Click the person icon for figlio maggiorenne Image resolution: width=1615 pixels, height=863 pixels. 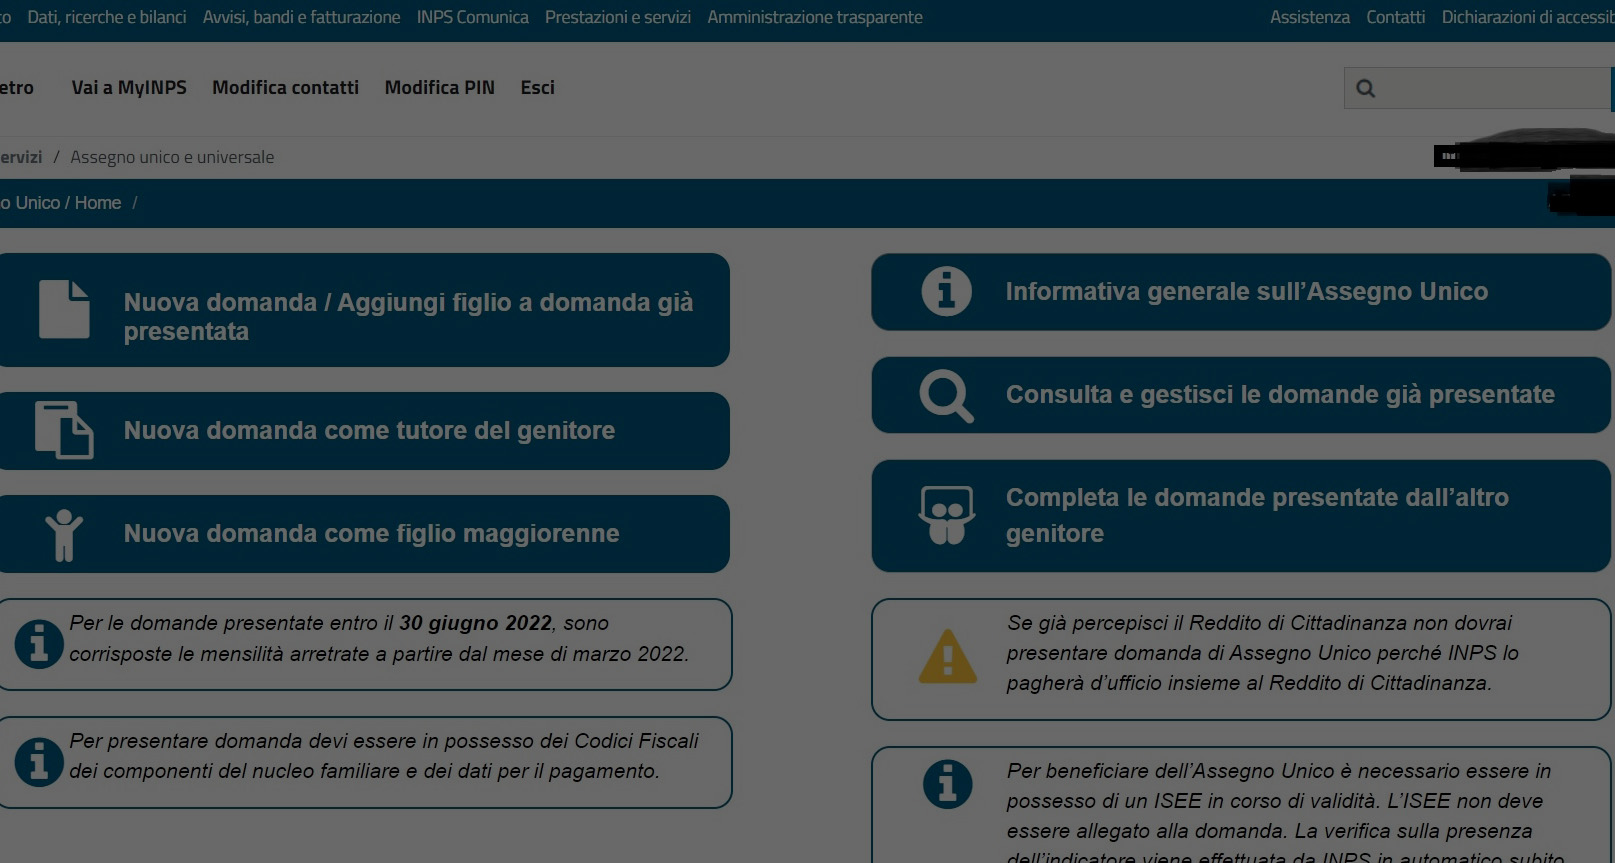pos(64,535)
